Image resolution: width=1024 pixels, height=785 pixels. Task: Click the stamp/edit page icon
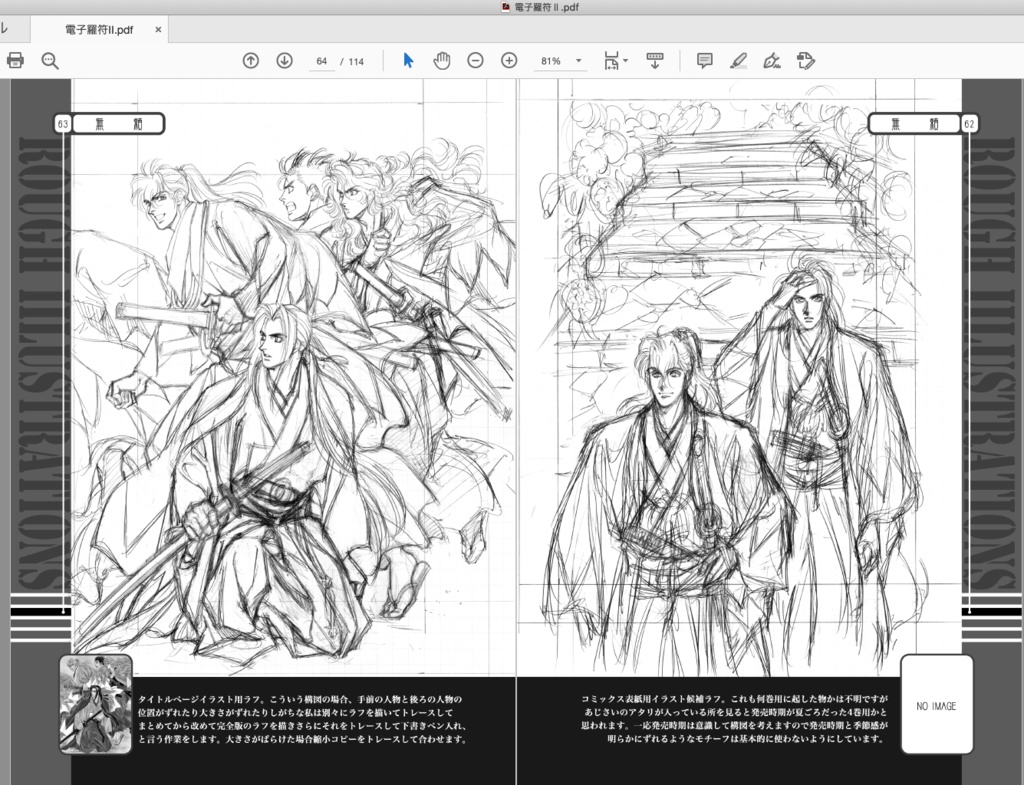[x=806, y=61]
